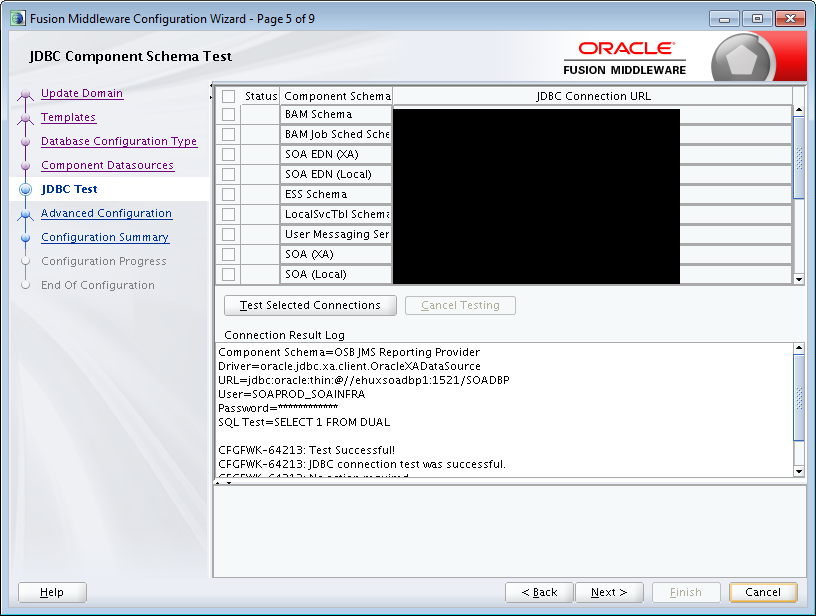Check the BAM Schema row checkbox
This screenshot has height=616, width=816.
227,114
